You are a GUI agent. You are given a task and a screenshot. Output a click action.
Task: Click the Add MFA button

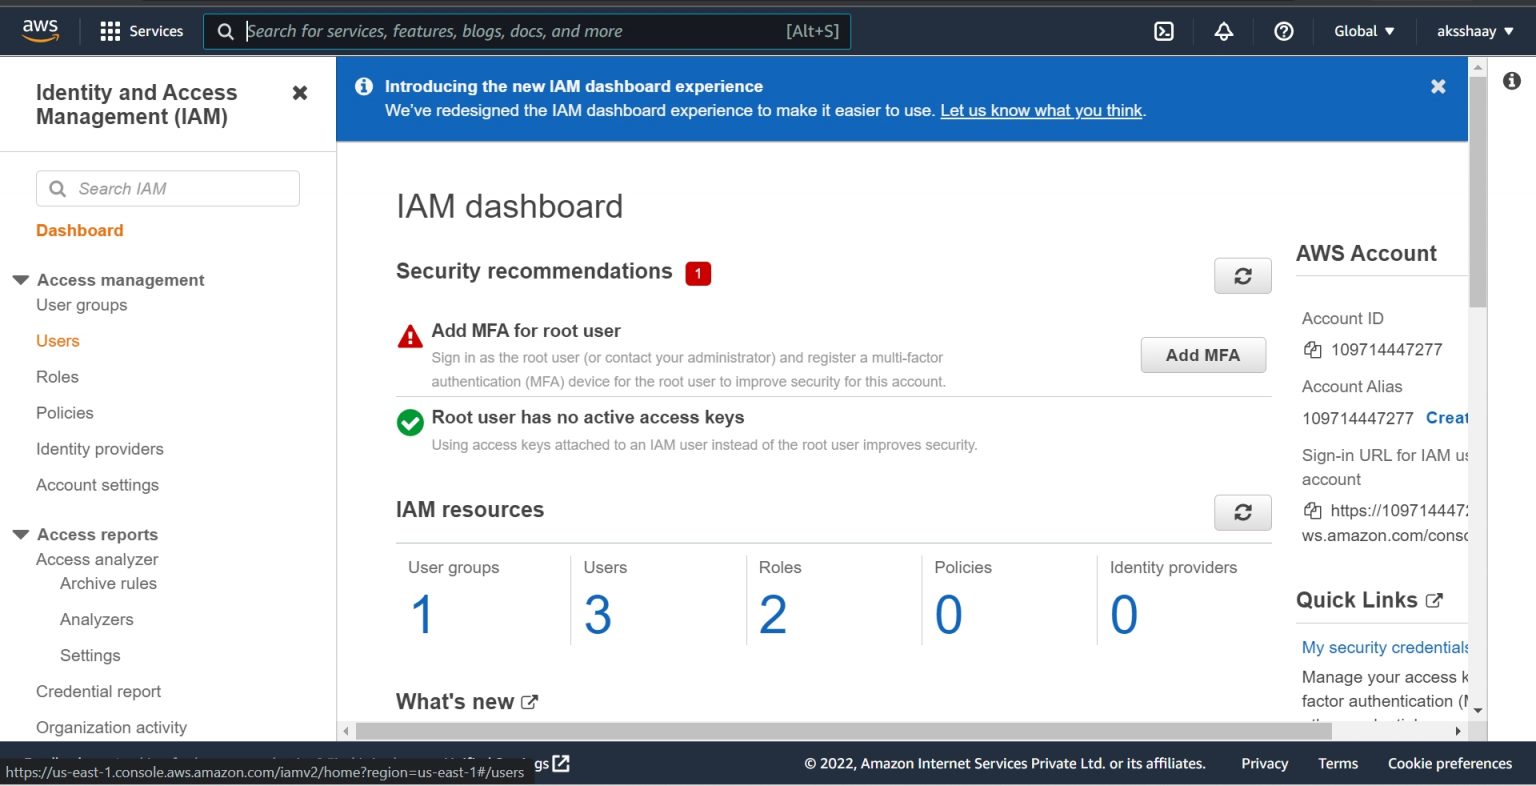[1203, 355]
